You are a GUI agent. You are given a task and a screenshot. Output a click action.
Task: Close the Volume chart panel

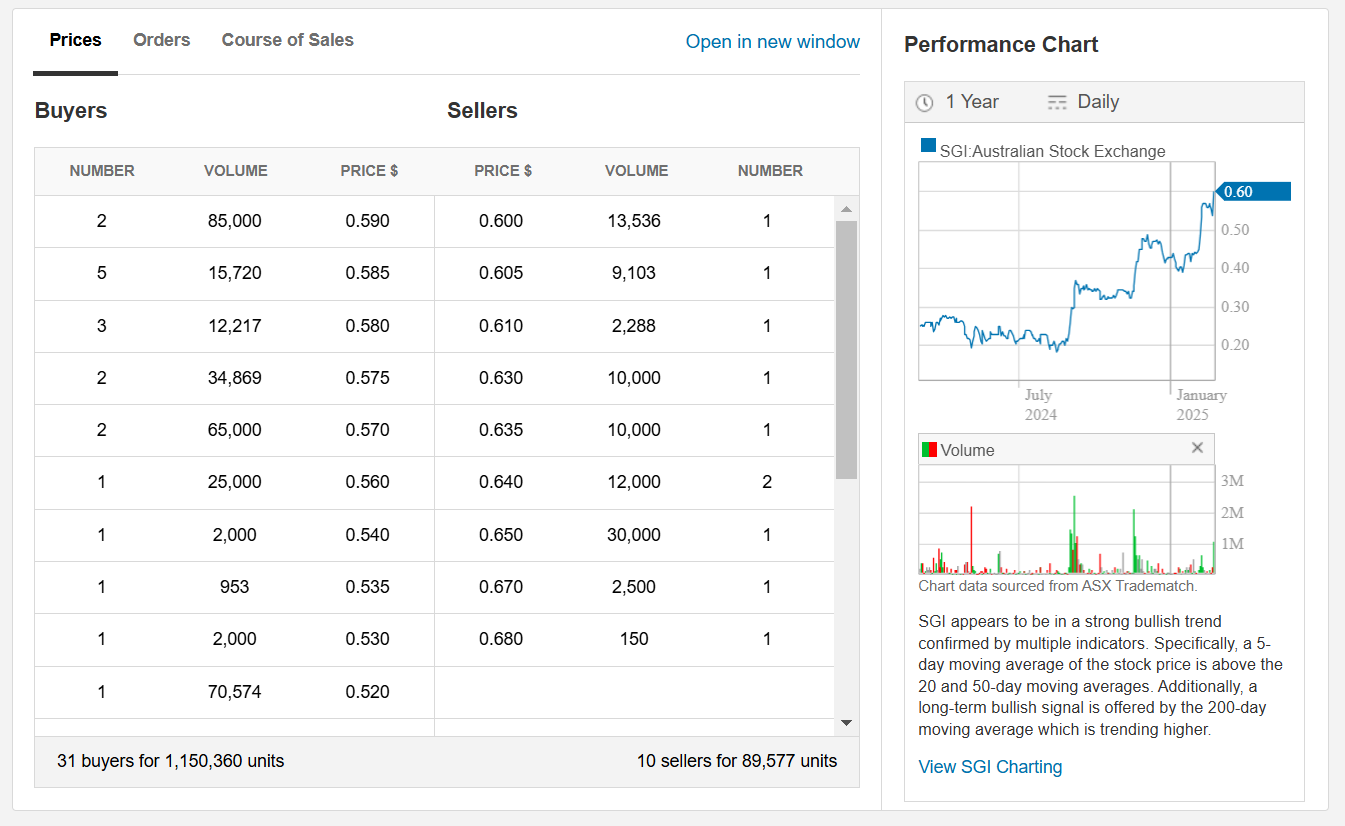tap(1197, 448)
